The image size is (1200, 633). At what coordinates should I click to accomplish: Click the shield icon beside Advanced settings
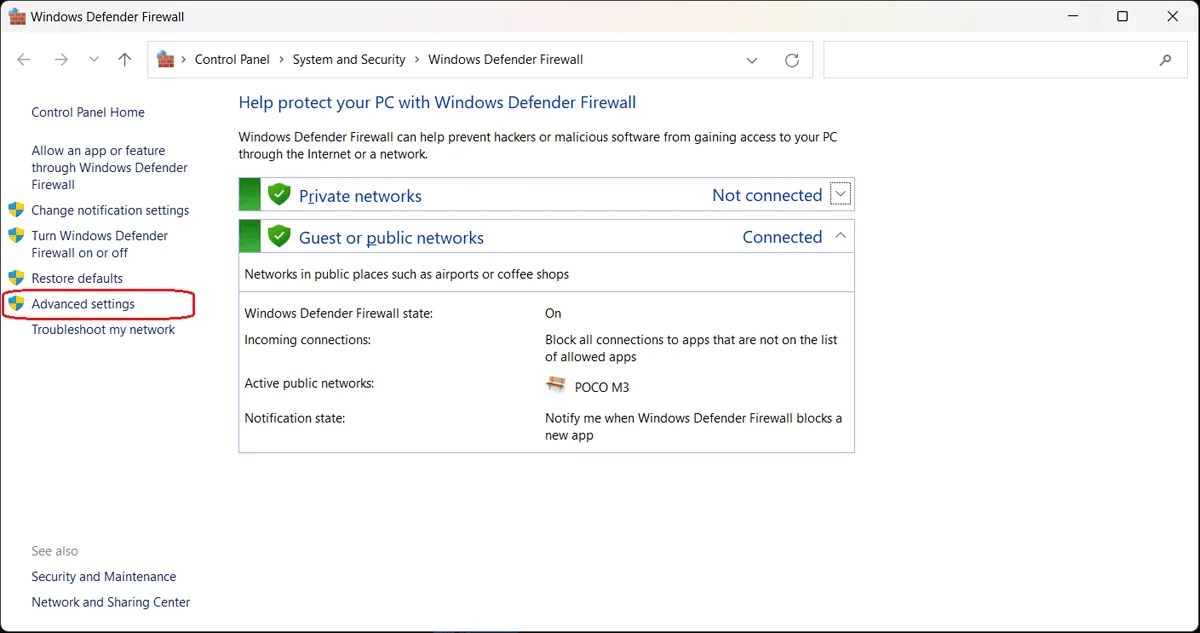pos(17,303)
